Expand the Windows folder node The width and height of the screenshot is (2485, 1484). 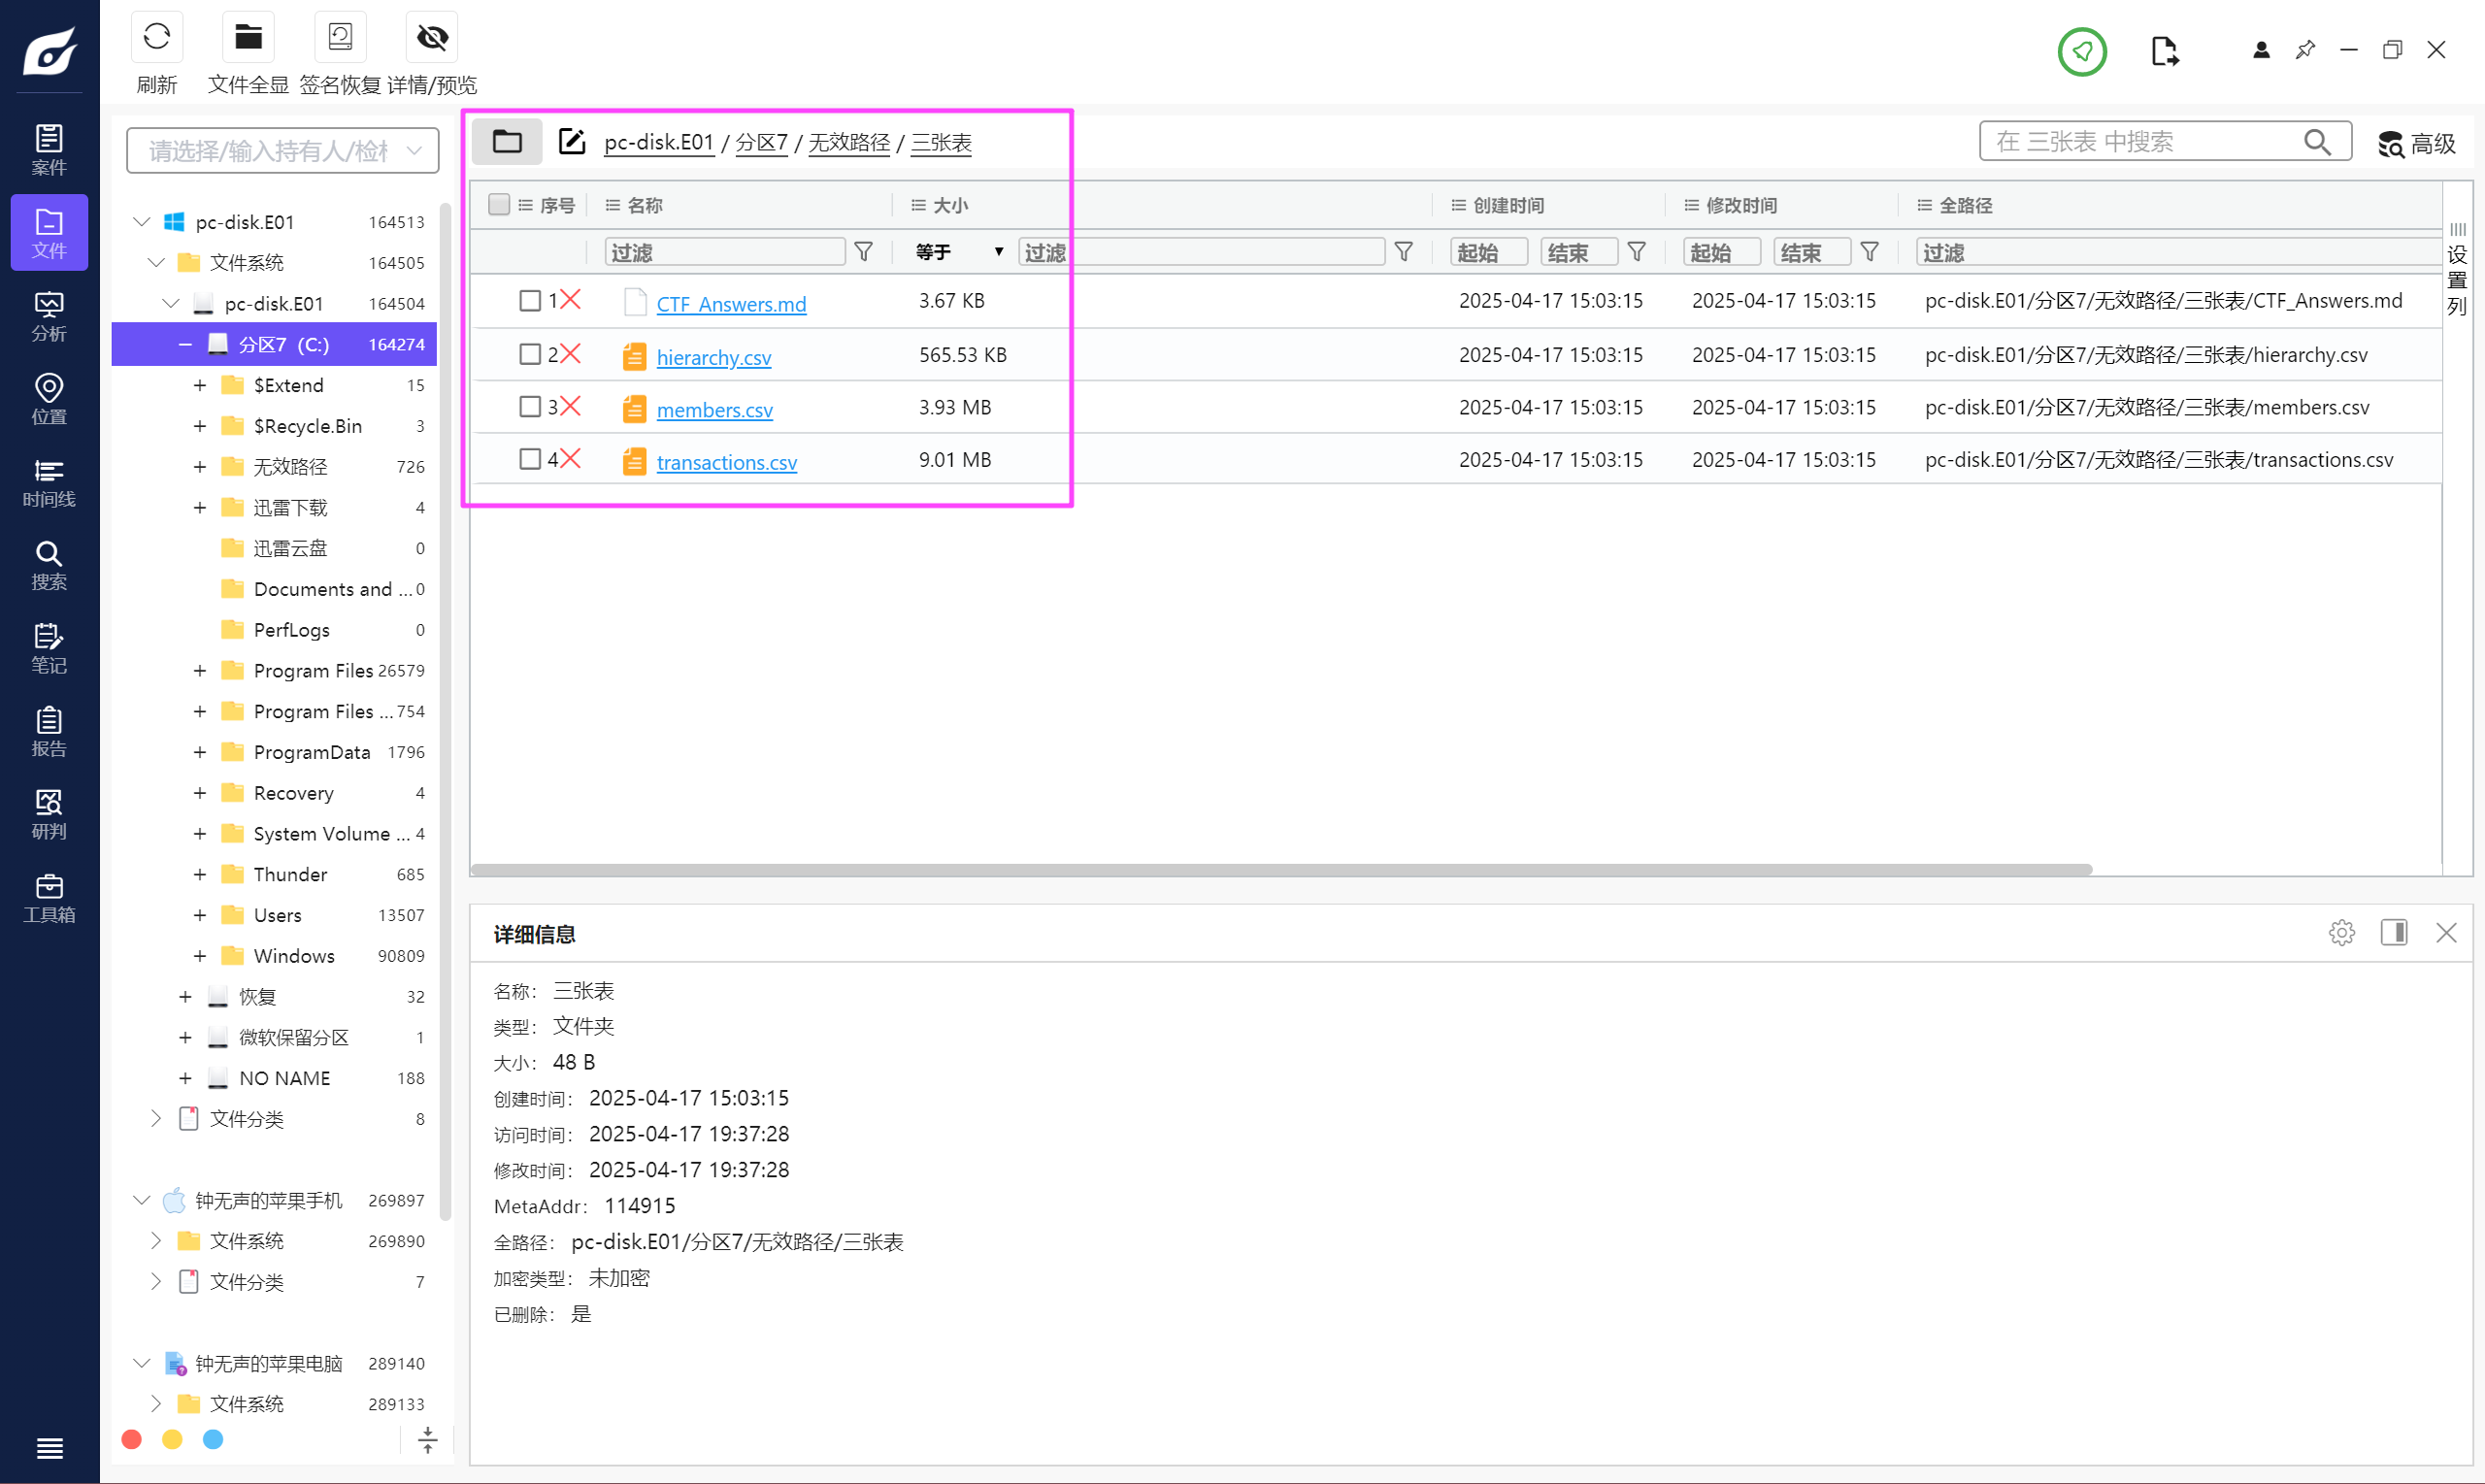point(199,957)
